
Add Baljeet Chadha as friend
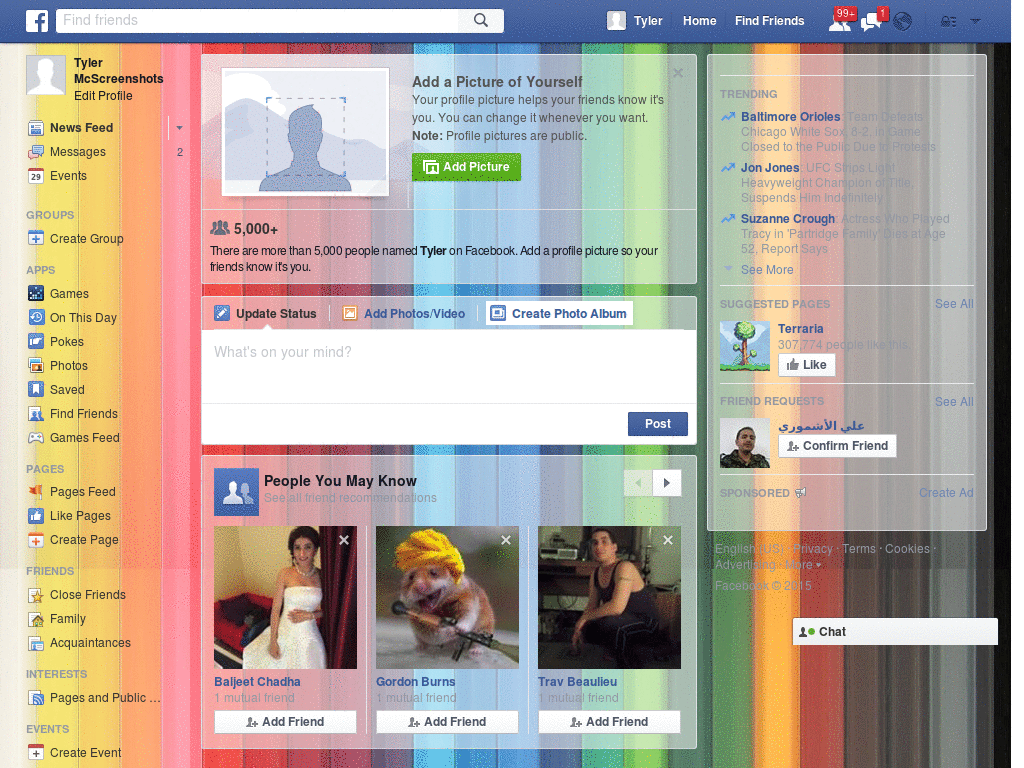285,722
